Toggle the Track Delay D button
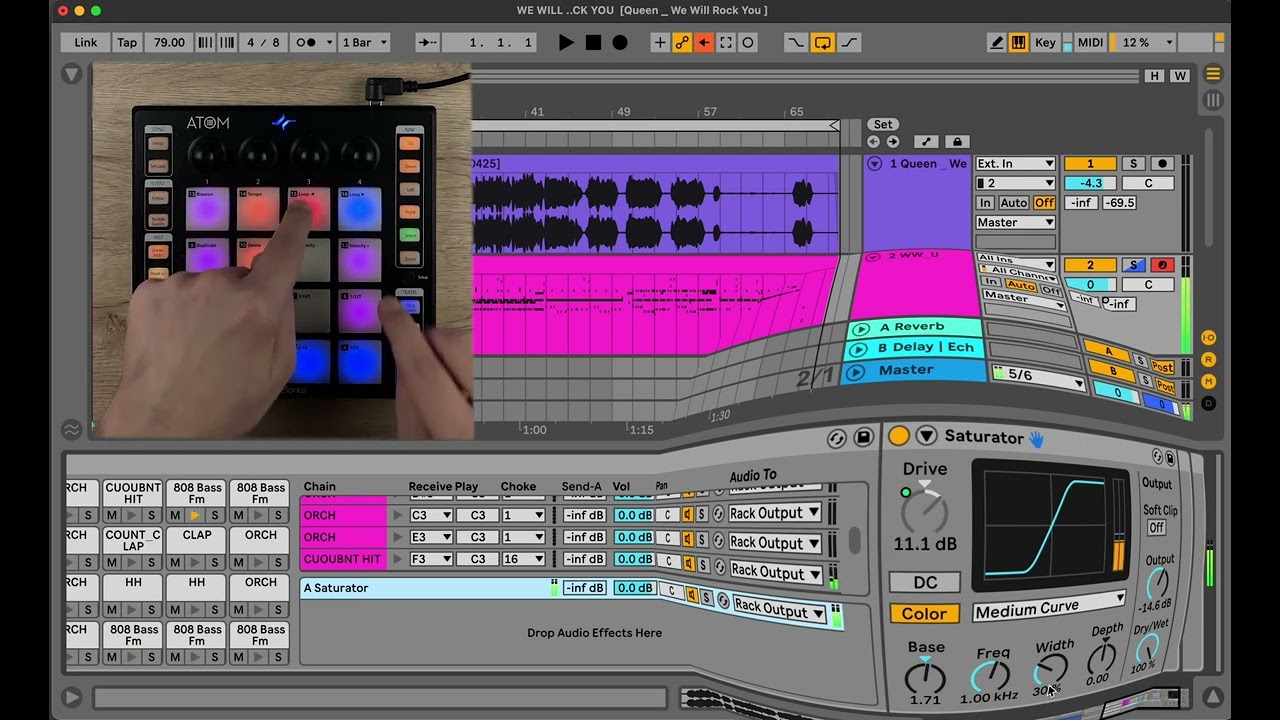Viewport: 1280px width, 720px height. tap(1208, 403)
